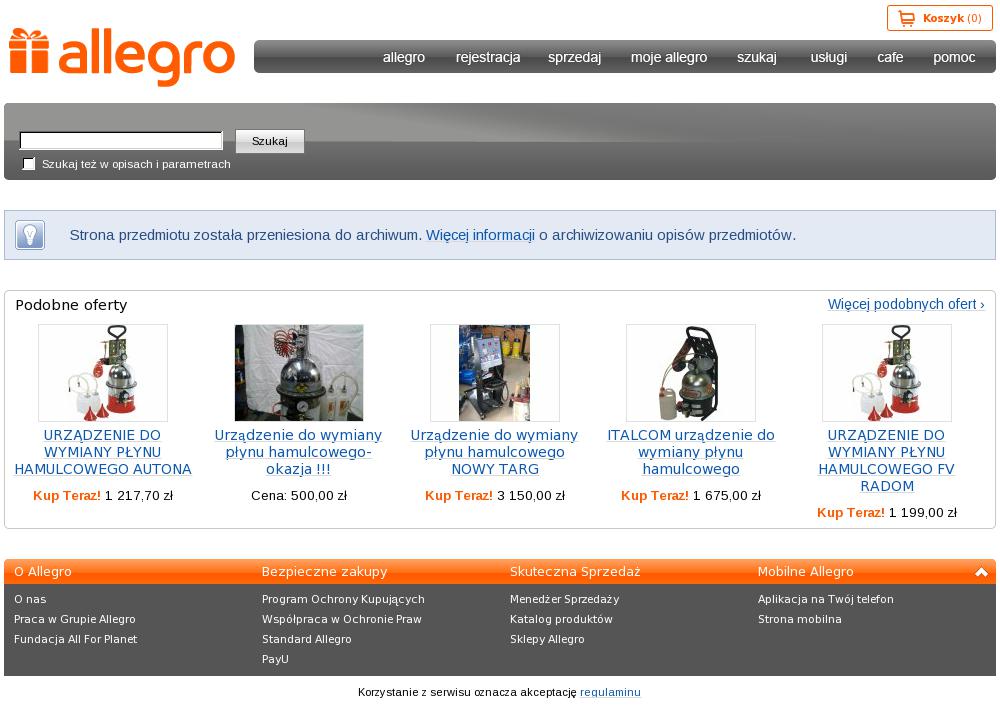The height and width of the screenshot is (712, 1000).
Task: View the ITALCOM device thumbnail
Action: tap(691, 373)
